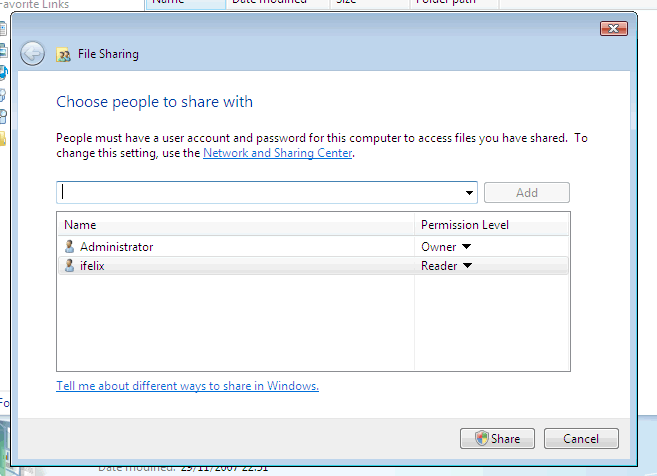Open the Reader permission dropdown for ifelix
657x476 pixels.
(x=467, y=266)
